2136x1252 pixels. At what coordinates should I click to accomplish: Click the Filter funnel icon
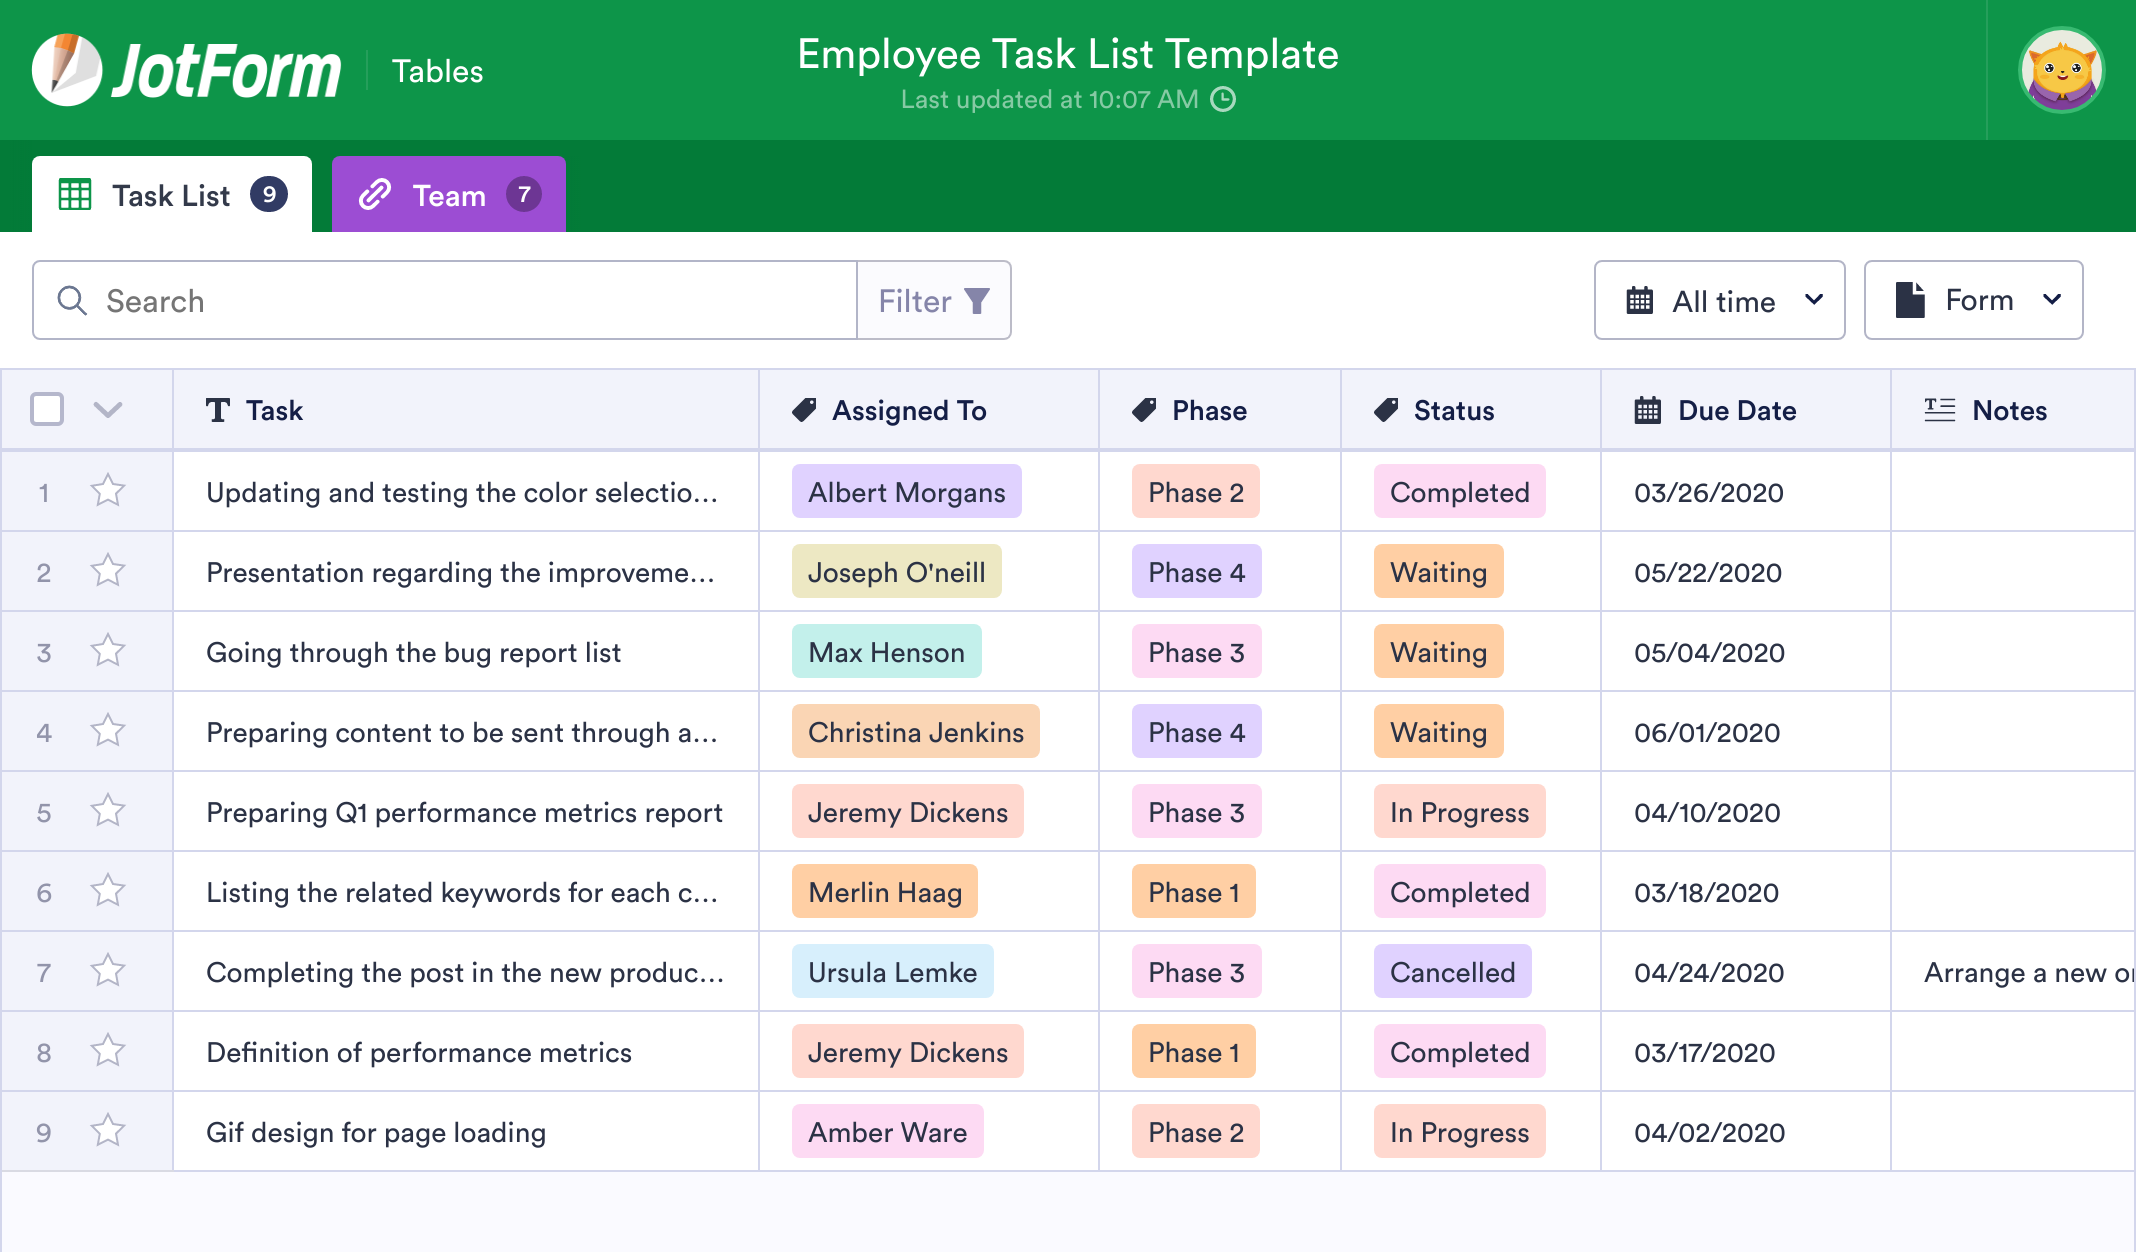coord(978,301)
